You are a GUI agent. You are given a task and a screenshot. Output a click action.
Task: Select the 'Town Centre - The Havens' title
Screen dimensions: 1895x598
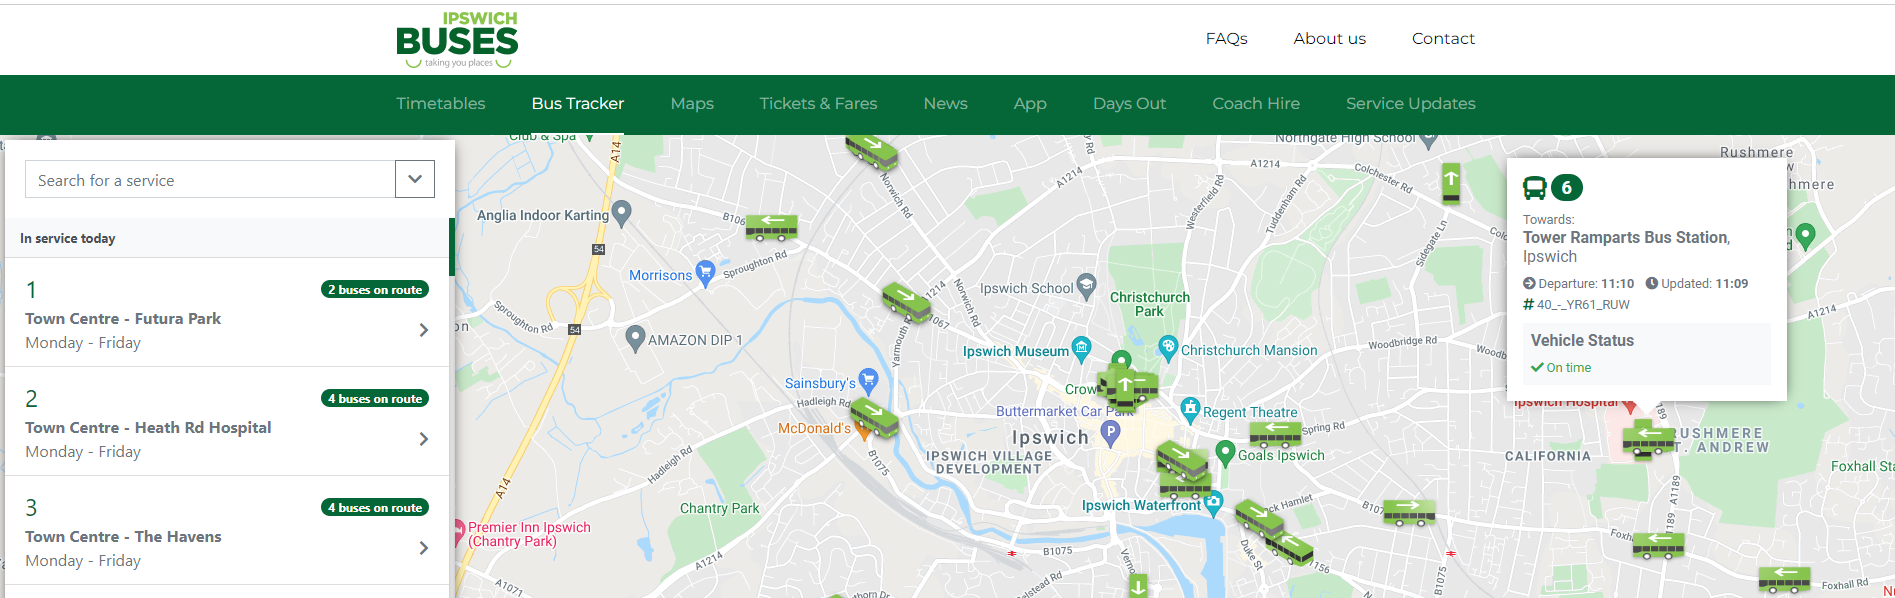(x=123, y=536)
